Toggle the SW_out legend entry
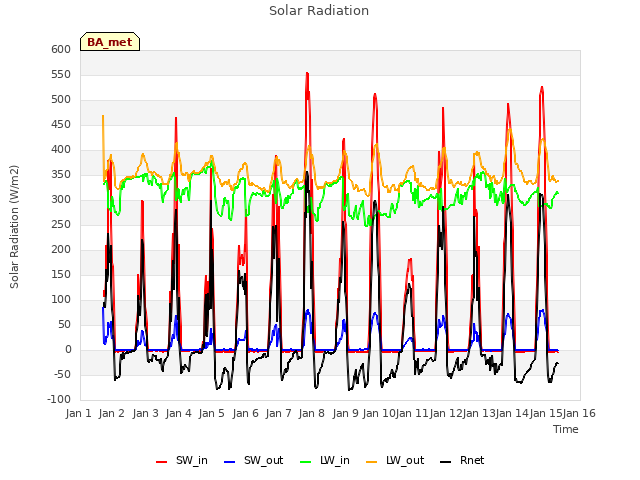The height and width of the screenshot is (480, 640). (253, 460)
